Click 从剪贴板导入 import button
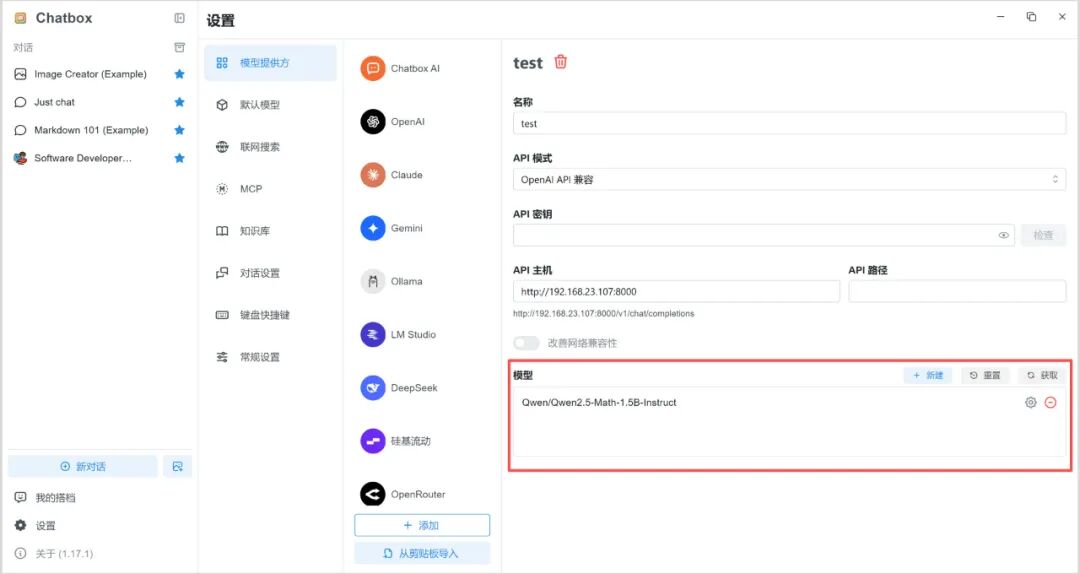1080x574 pixels. [x=422, y=553]
